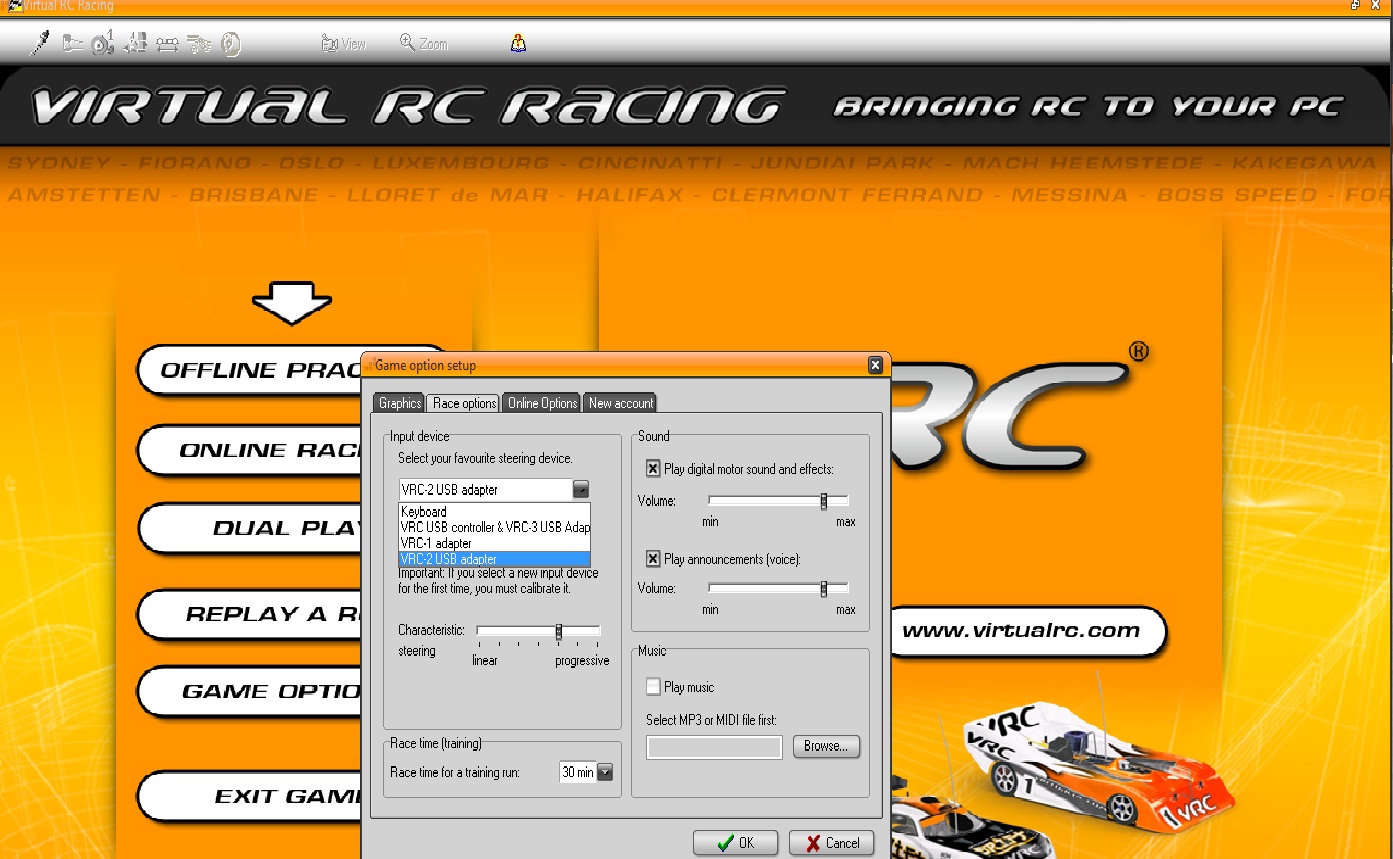
Task: Open the www.virtualrc.com link
Action: coord(1028,631)
